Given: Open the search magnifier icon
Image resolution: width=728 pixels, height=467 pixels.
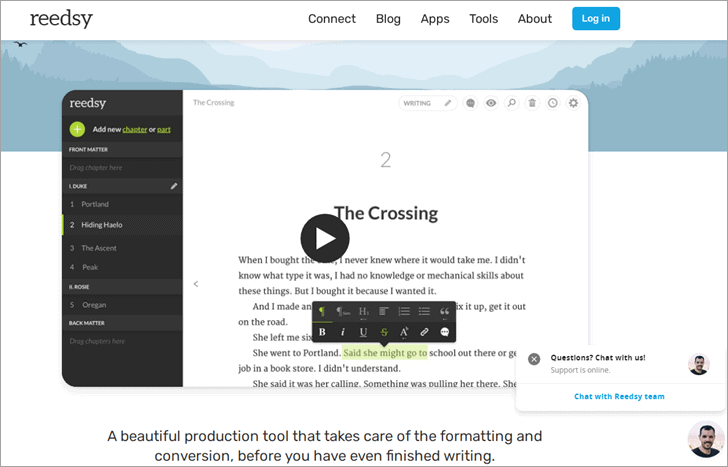Looking at the screenshot, I should click(511, 103).
